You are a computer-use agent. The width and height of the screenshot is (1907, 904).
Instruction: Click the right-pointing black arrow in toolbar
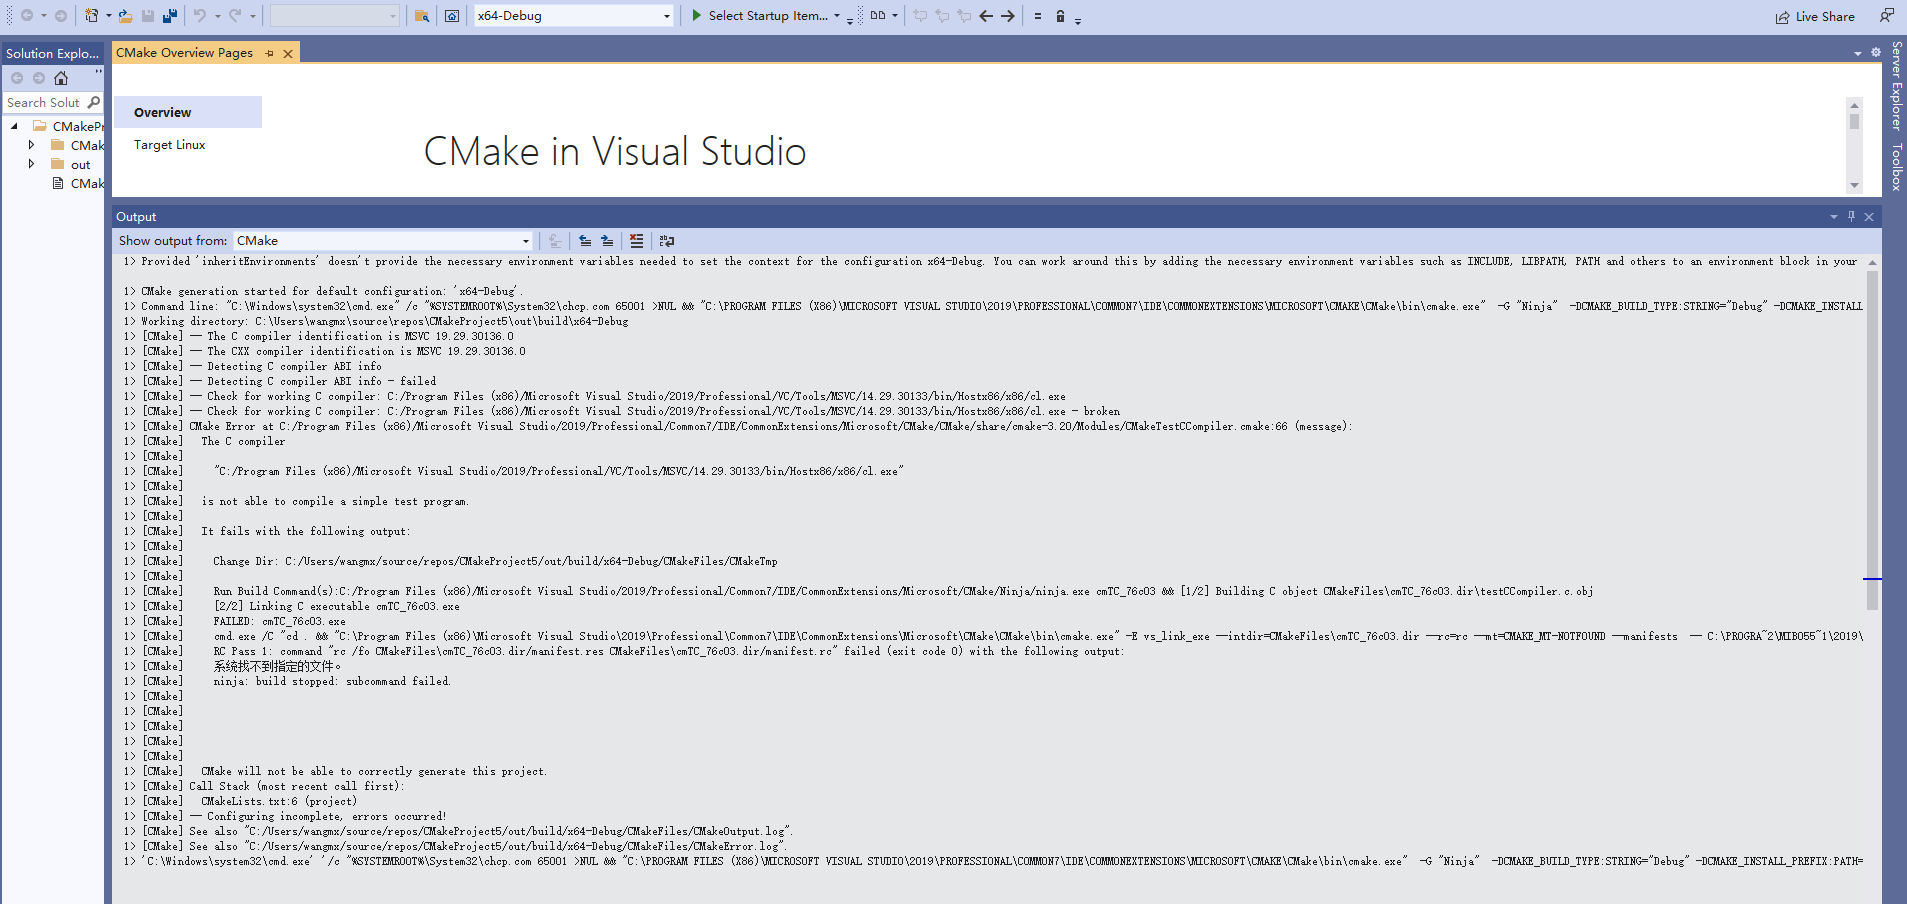pyautogui.click(x=1008, y=16)
